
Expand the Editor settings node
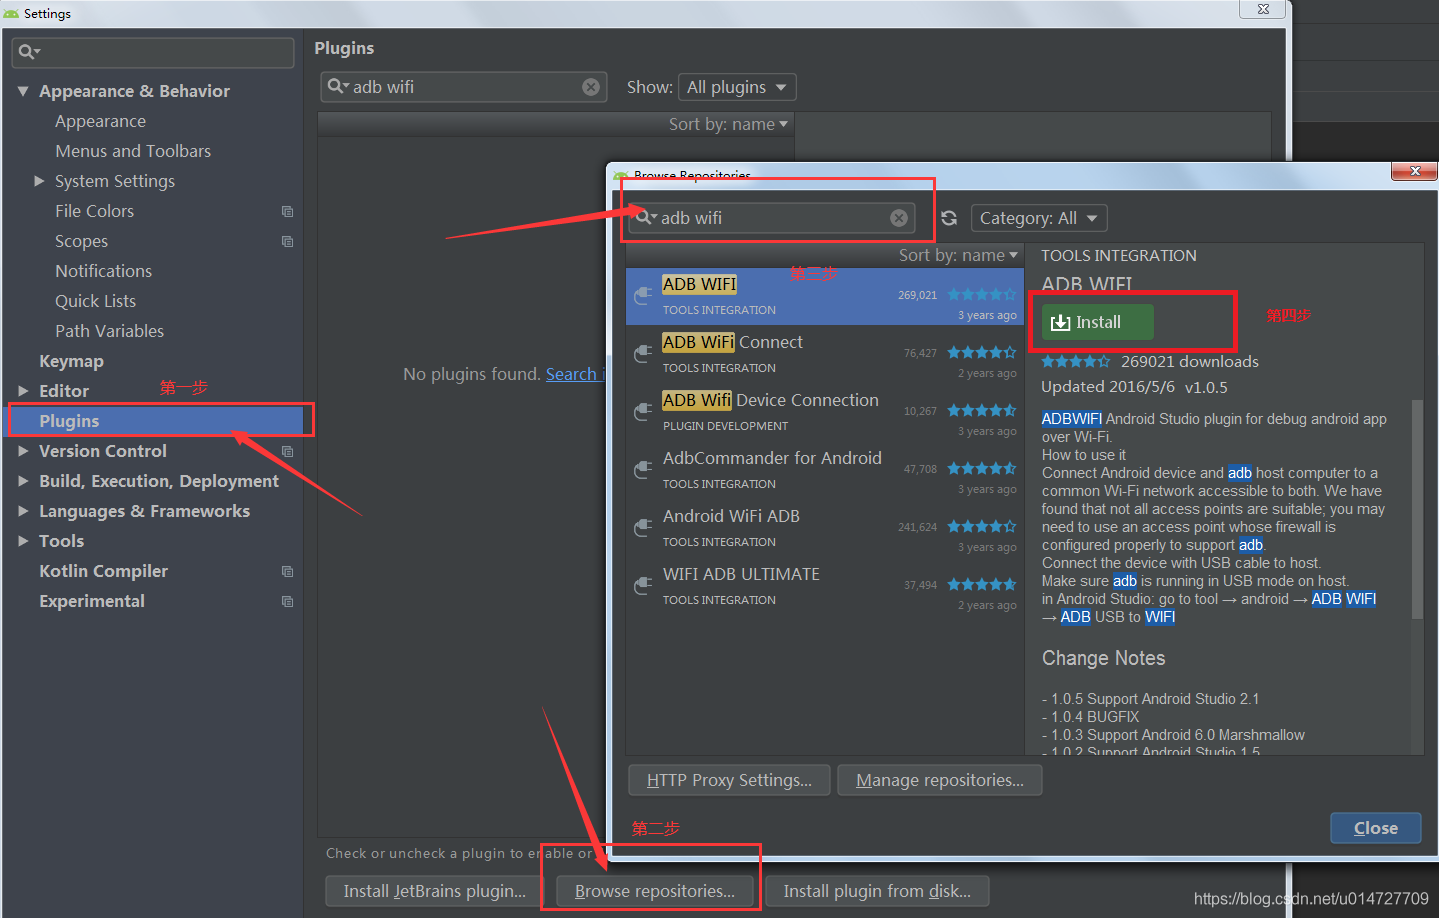click(23, 391)
